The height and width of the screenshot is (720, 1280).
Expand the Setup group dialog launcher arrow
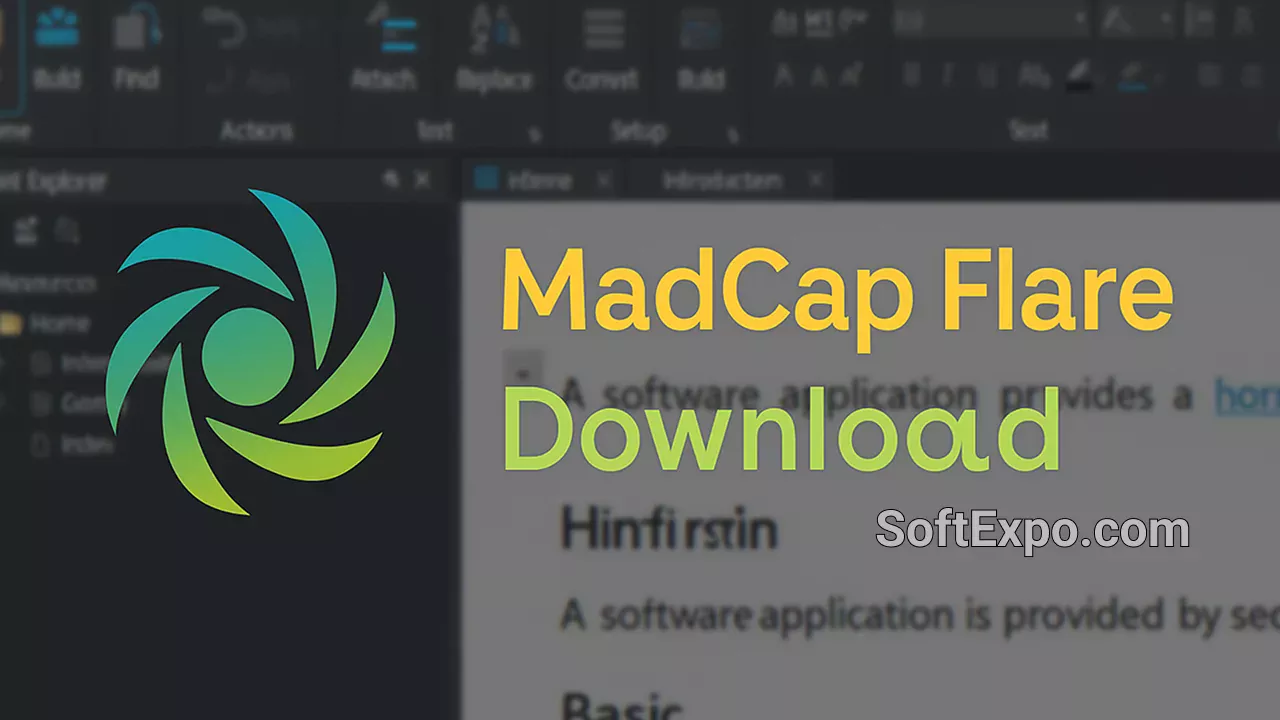(x=733, y=133)
